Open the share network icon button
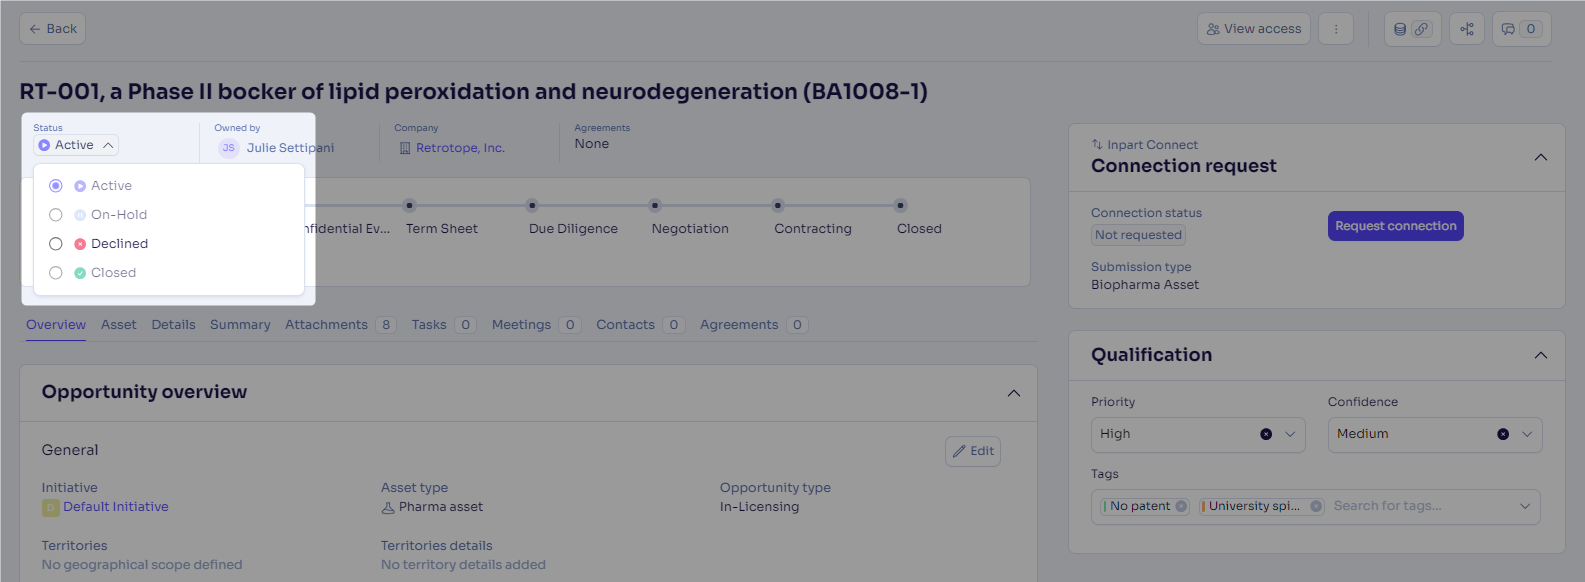The image size is (1585, 582). coord(1467,29)
